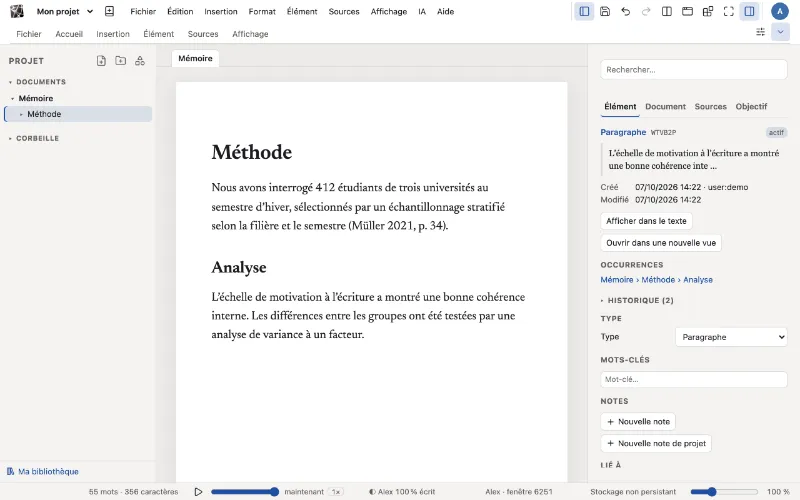This screenshot has width=800, height=500.
Task: Select Méthode in the project tree
Action: click(78, 114)
